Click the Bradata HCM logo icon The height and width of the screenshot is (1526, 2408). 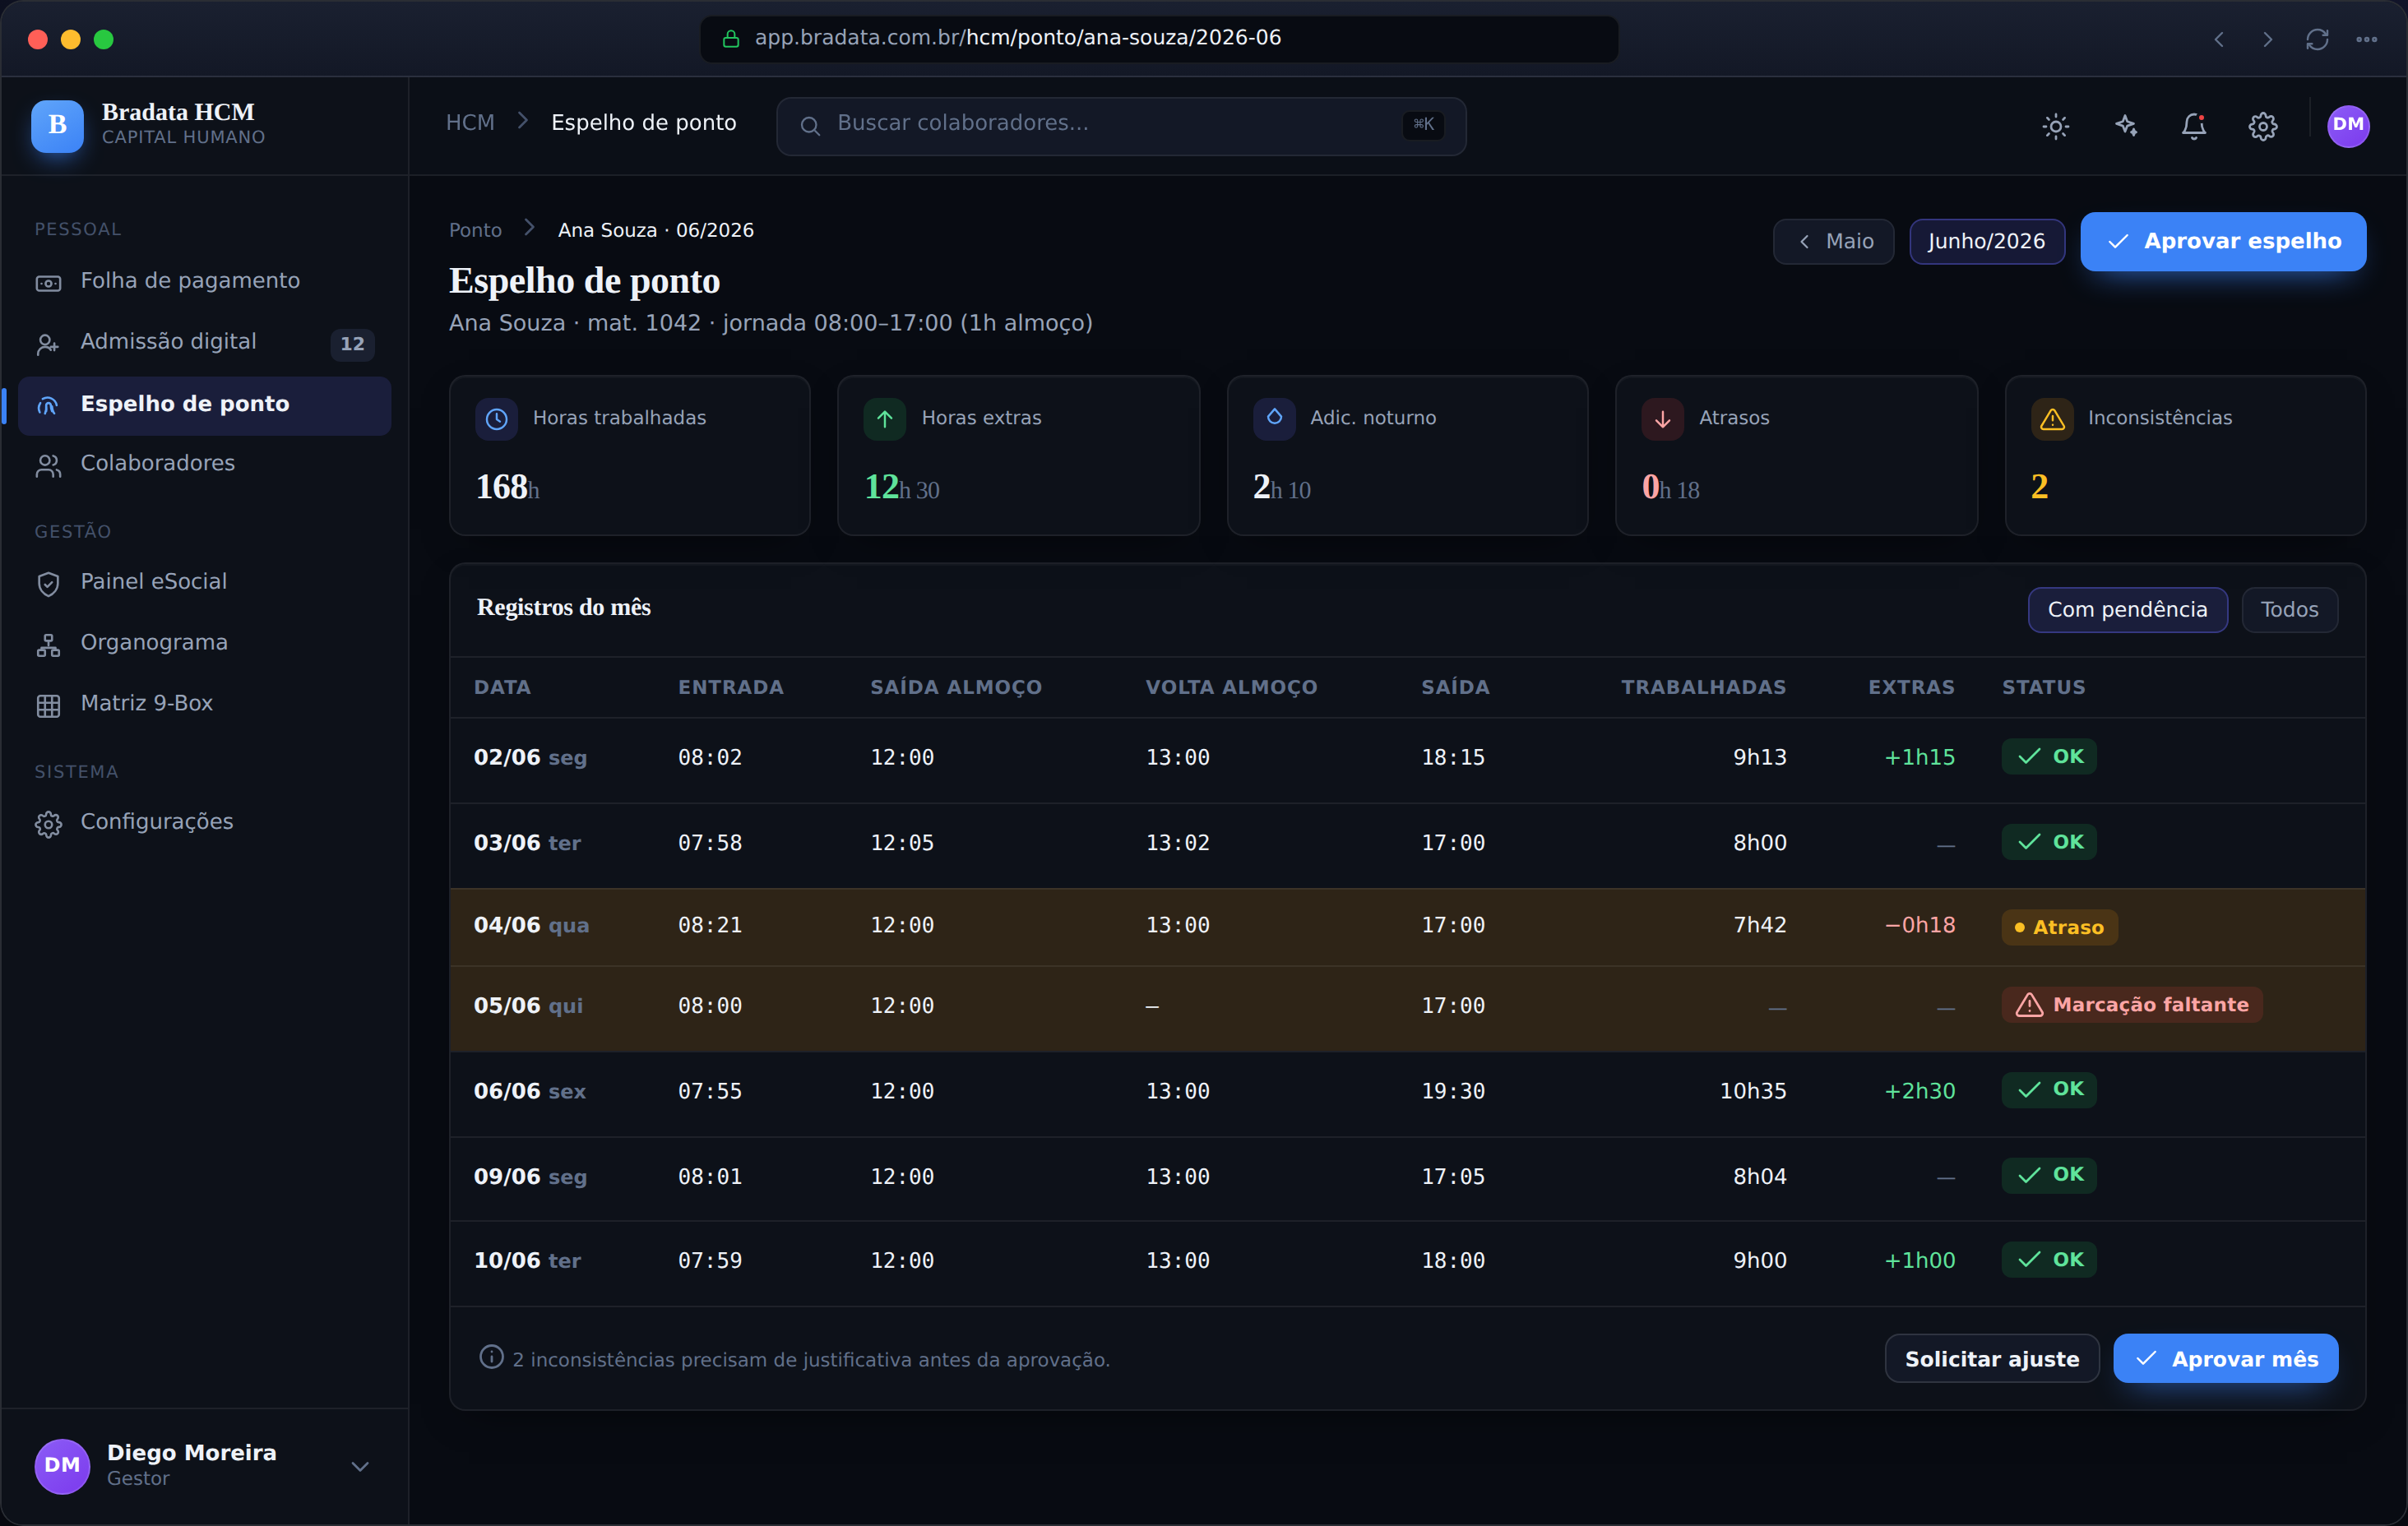click(57, 125)
